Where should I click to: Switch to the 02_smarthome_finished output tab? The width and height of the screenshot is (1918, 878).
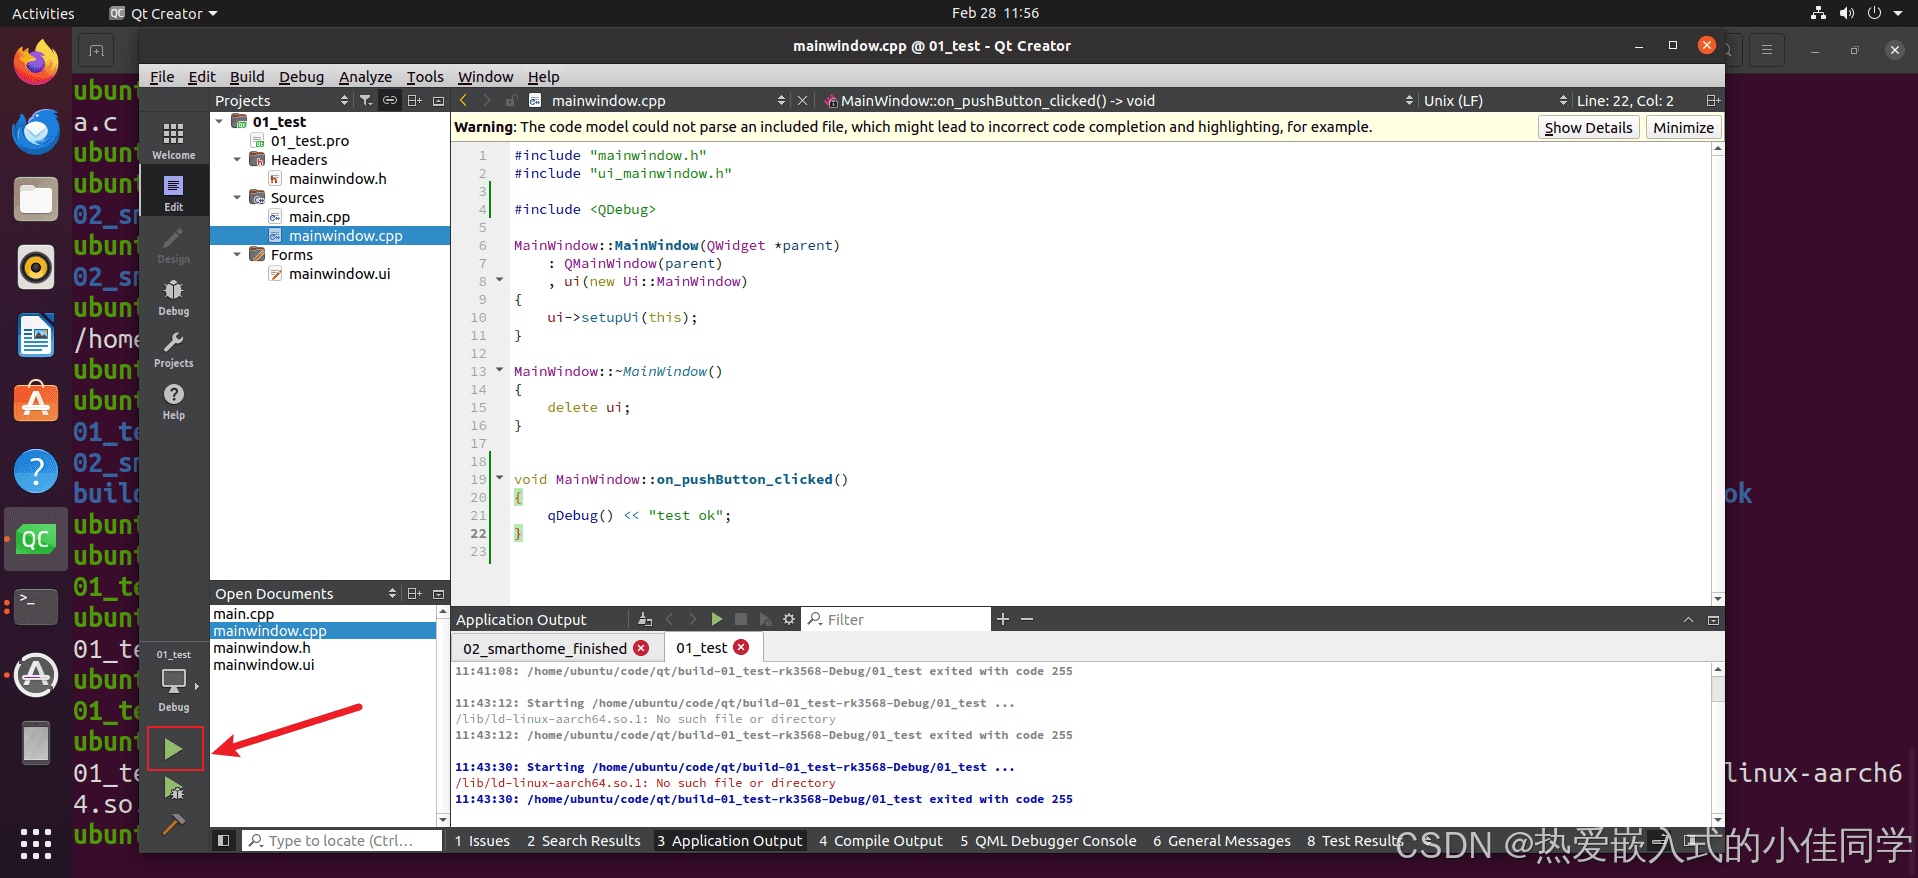coord(545,648)
